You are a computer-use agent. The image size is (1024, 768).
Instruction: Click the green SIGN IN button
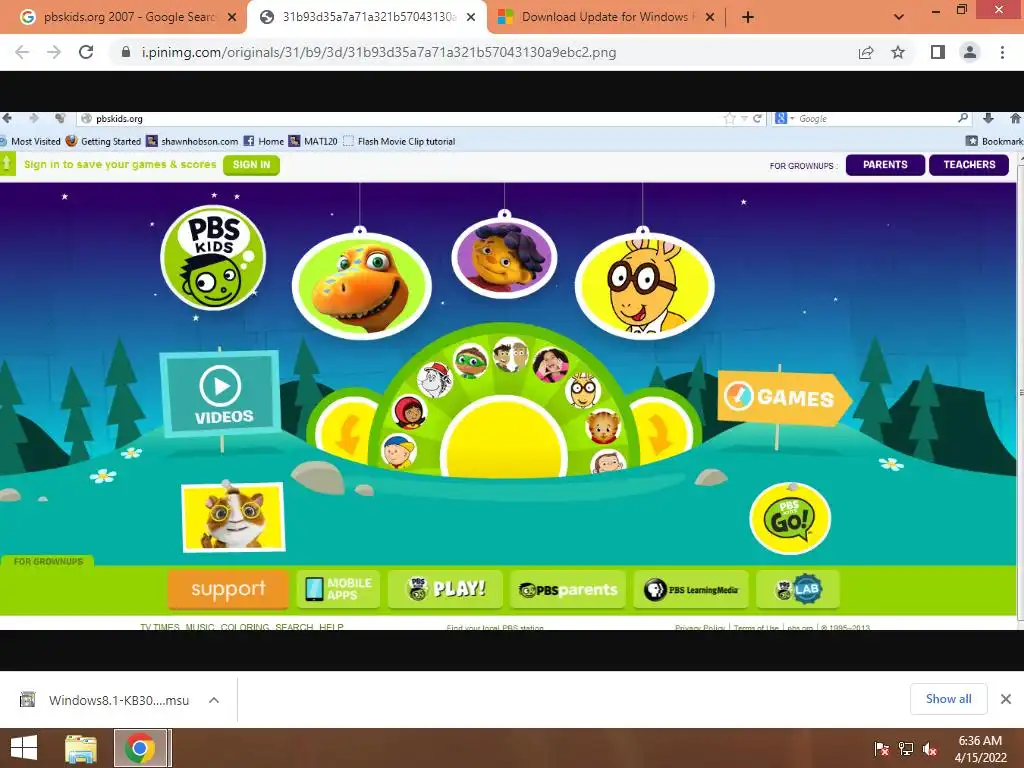click(251, 165)
